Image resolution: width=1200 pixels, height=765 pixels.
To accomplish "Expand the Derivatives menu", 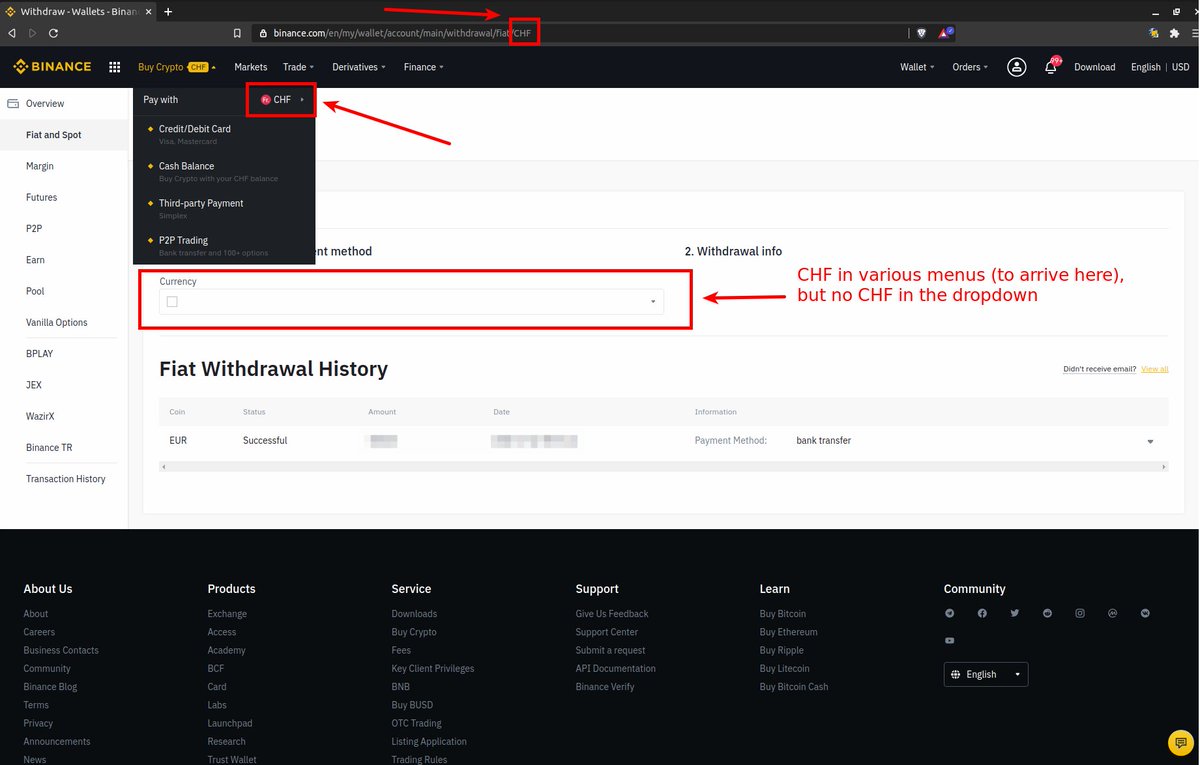I will click(x=360, y=67).
